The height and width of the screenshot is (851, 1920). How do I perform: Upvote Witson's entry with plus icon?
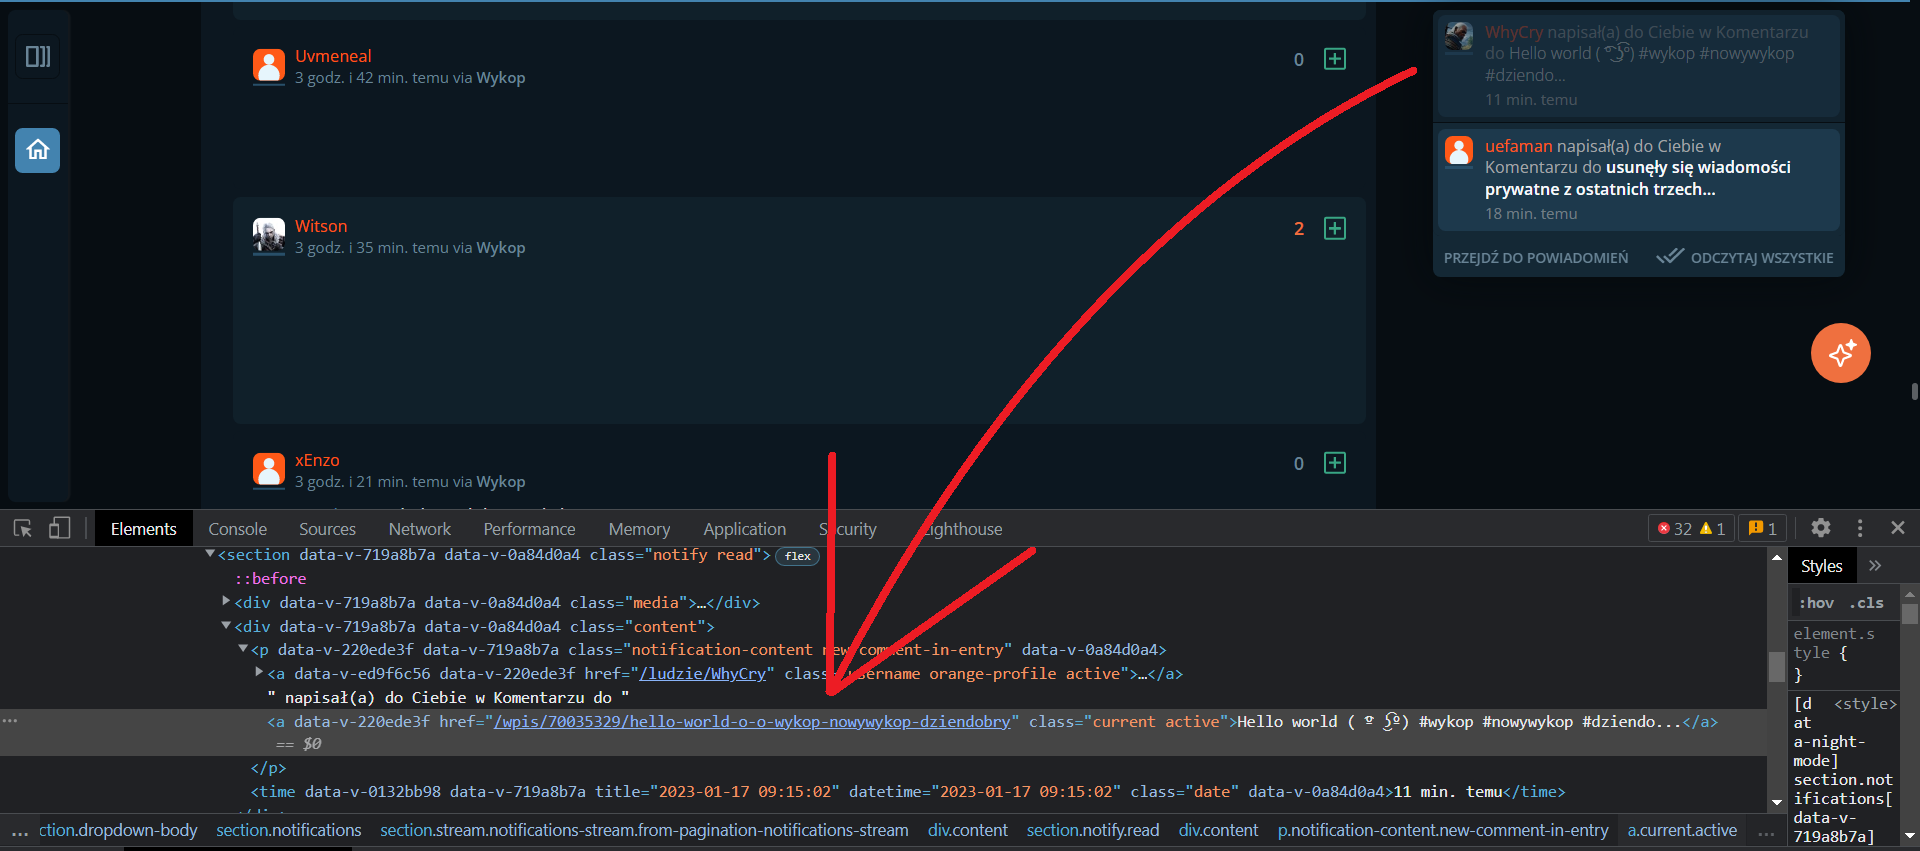coord(1334,229)
